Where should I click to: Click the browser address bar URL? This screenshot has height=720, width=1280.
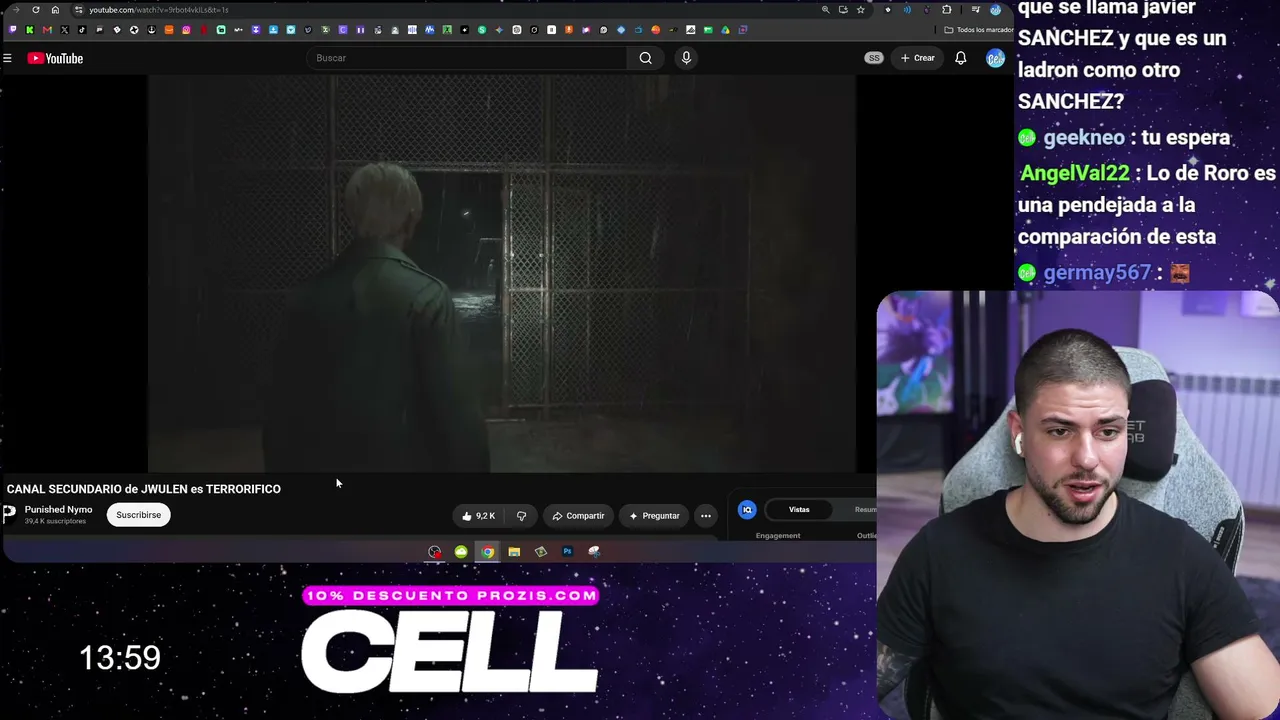[158, 10]
